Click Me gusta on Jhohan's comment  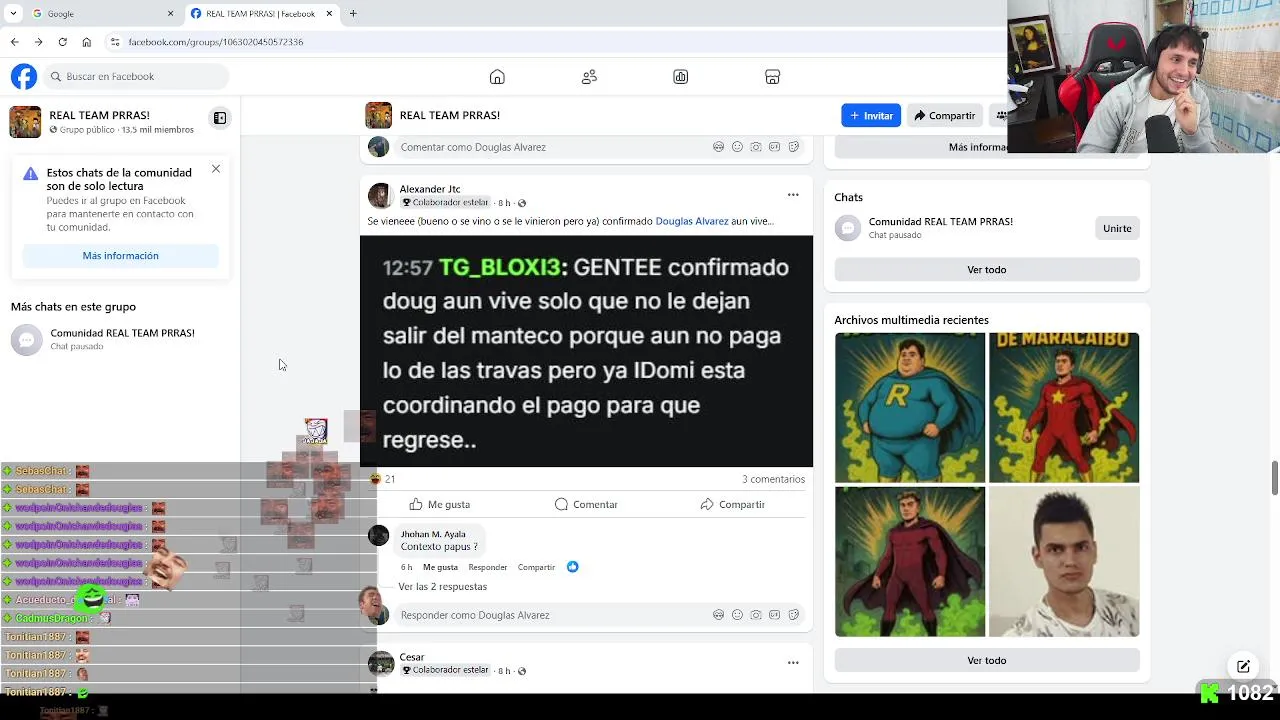pos(440,567)
